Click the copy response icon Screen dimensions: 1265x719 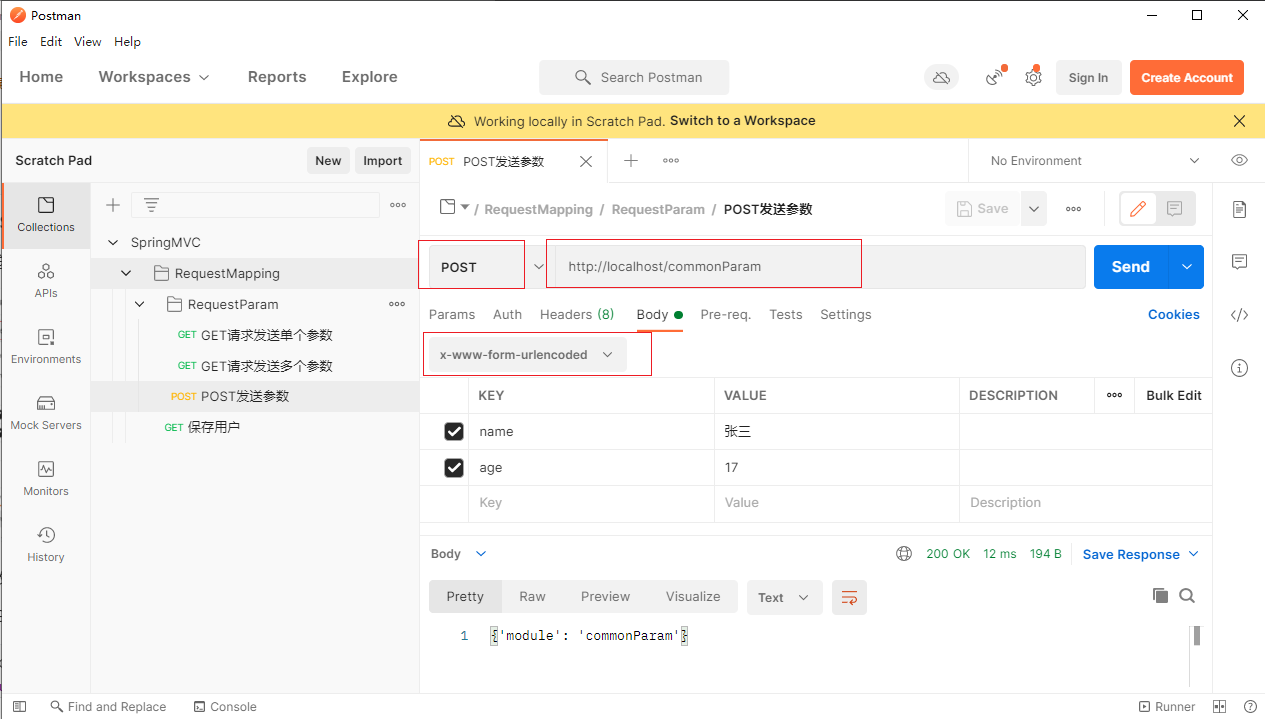point(1160,596)
